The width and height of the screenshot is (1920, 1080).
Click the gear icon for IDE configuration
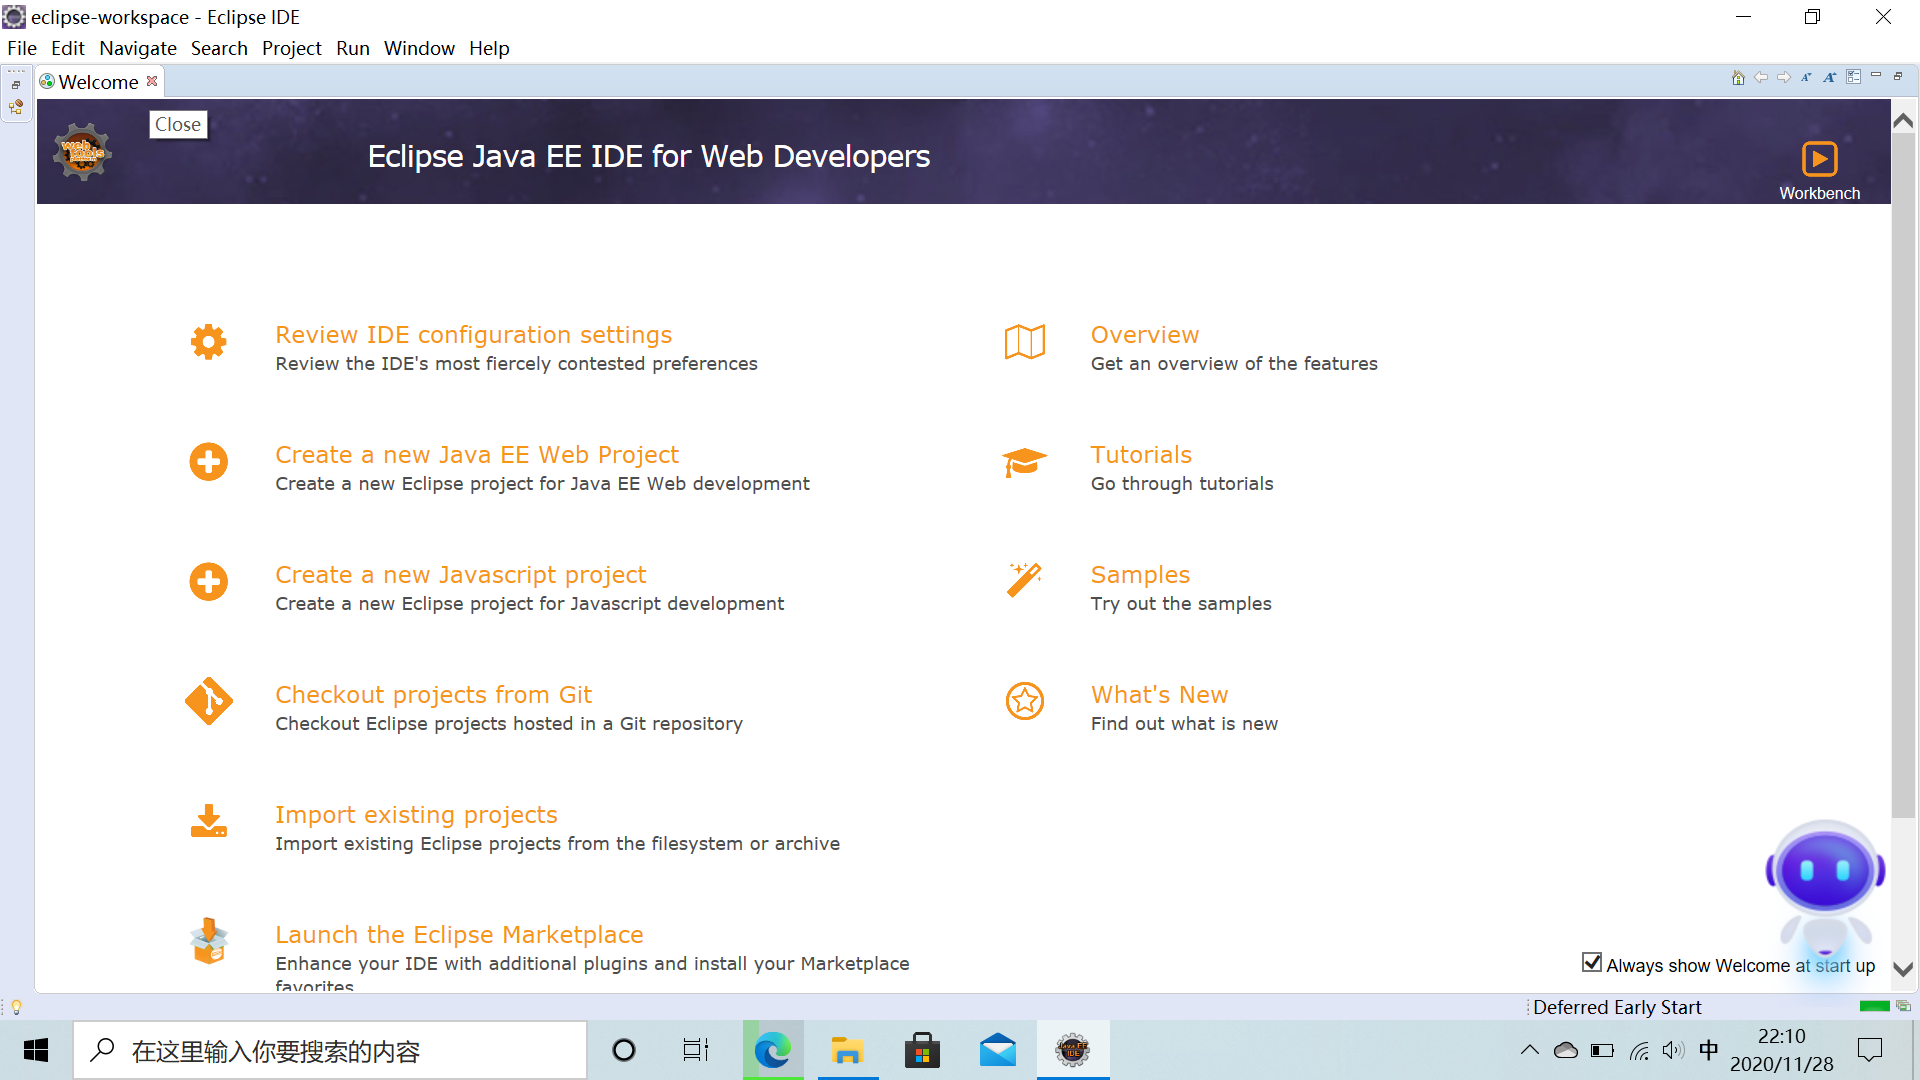pyautogui.click(x=208, y=342)
